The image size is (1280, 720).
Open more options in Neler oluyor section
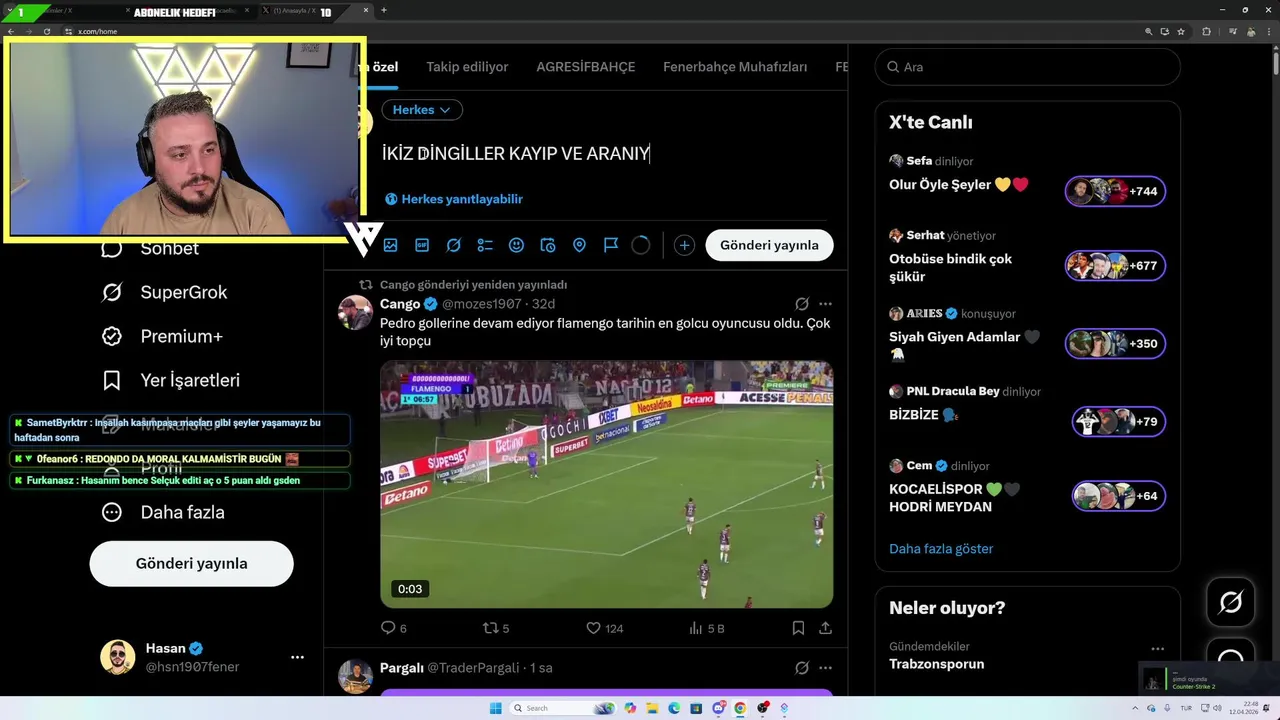(1157, 649)
